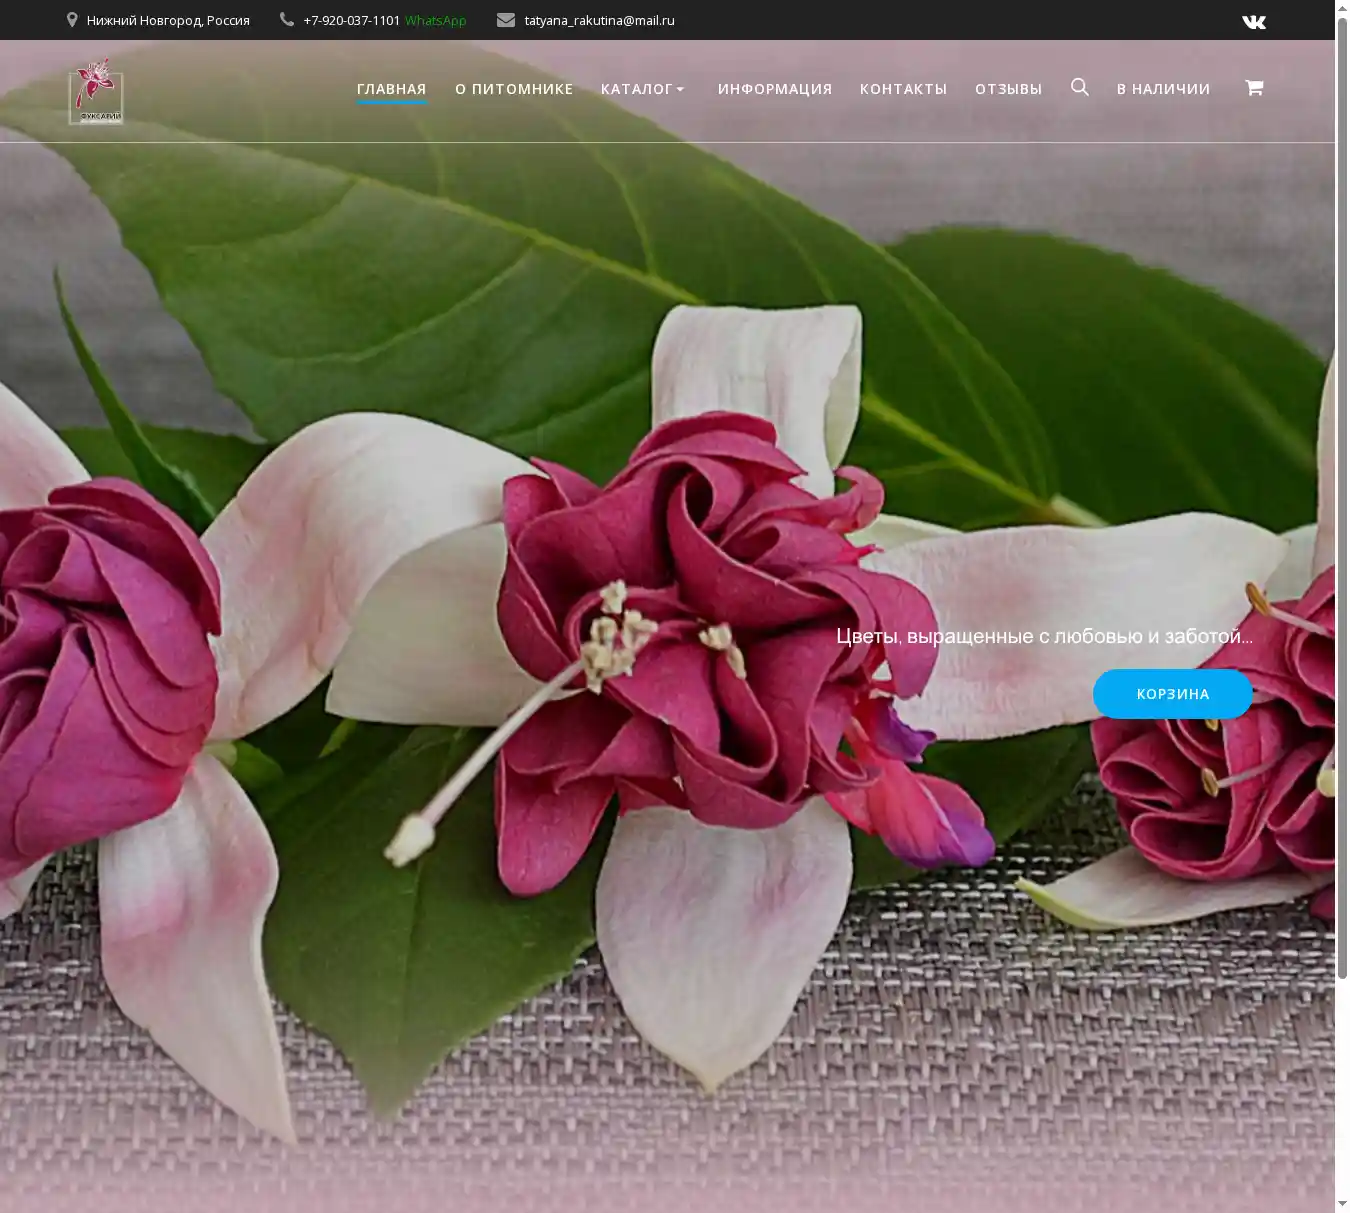Click the envelope email icon
Viewport: 1350px width, 1213px height.
click(506, 20)
